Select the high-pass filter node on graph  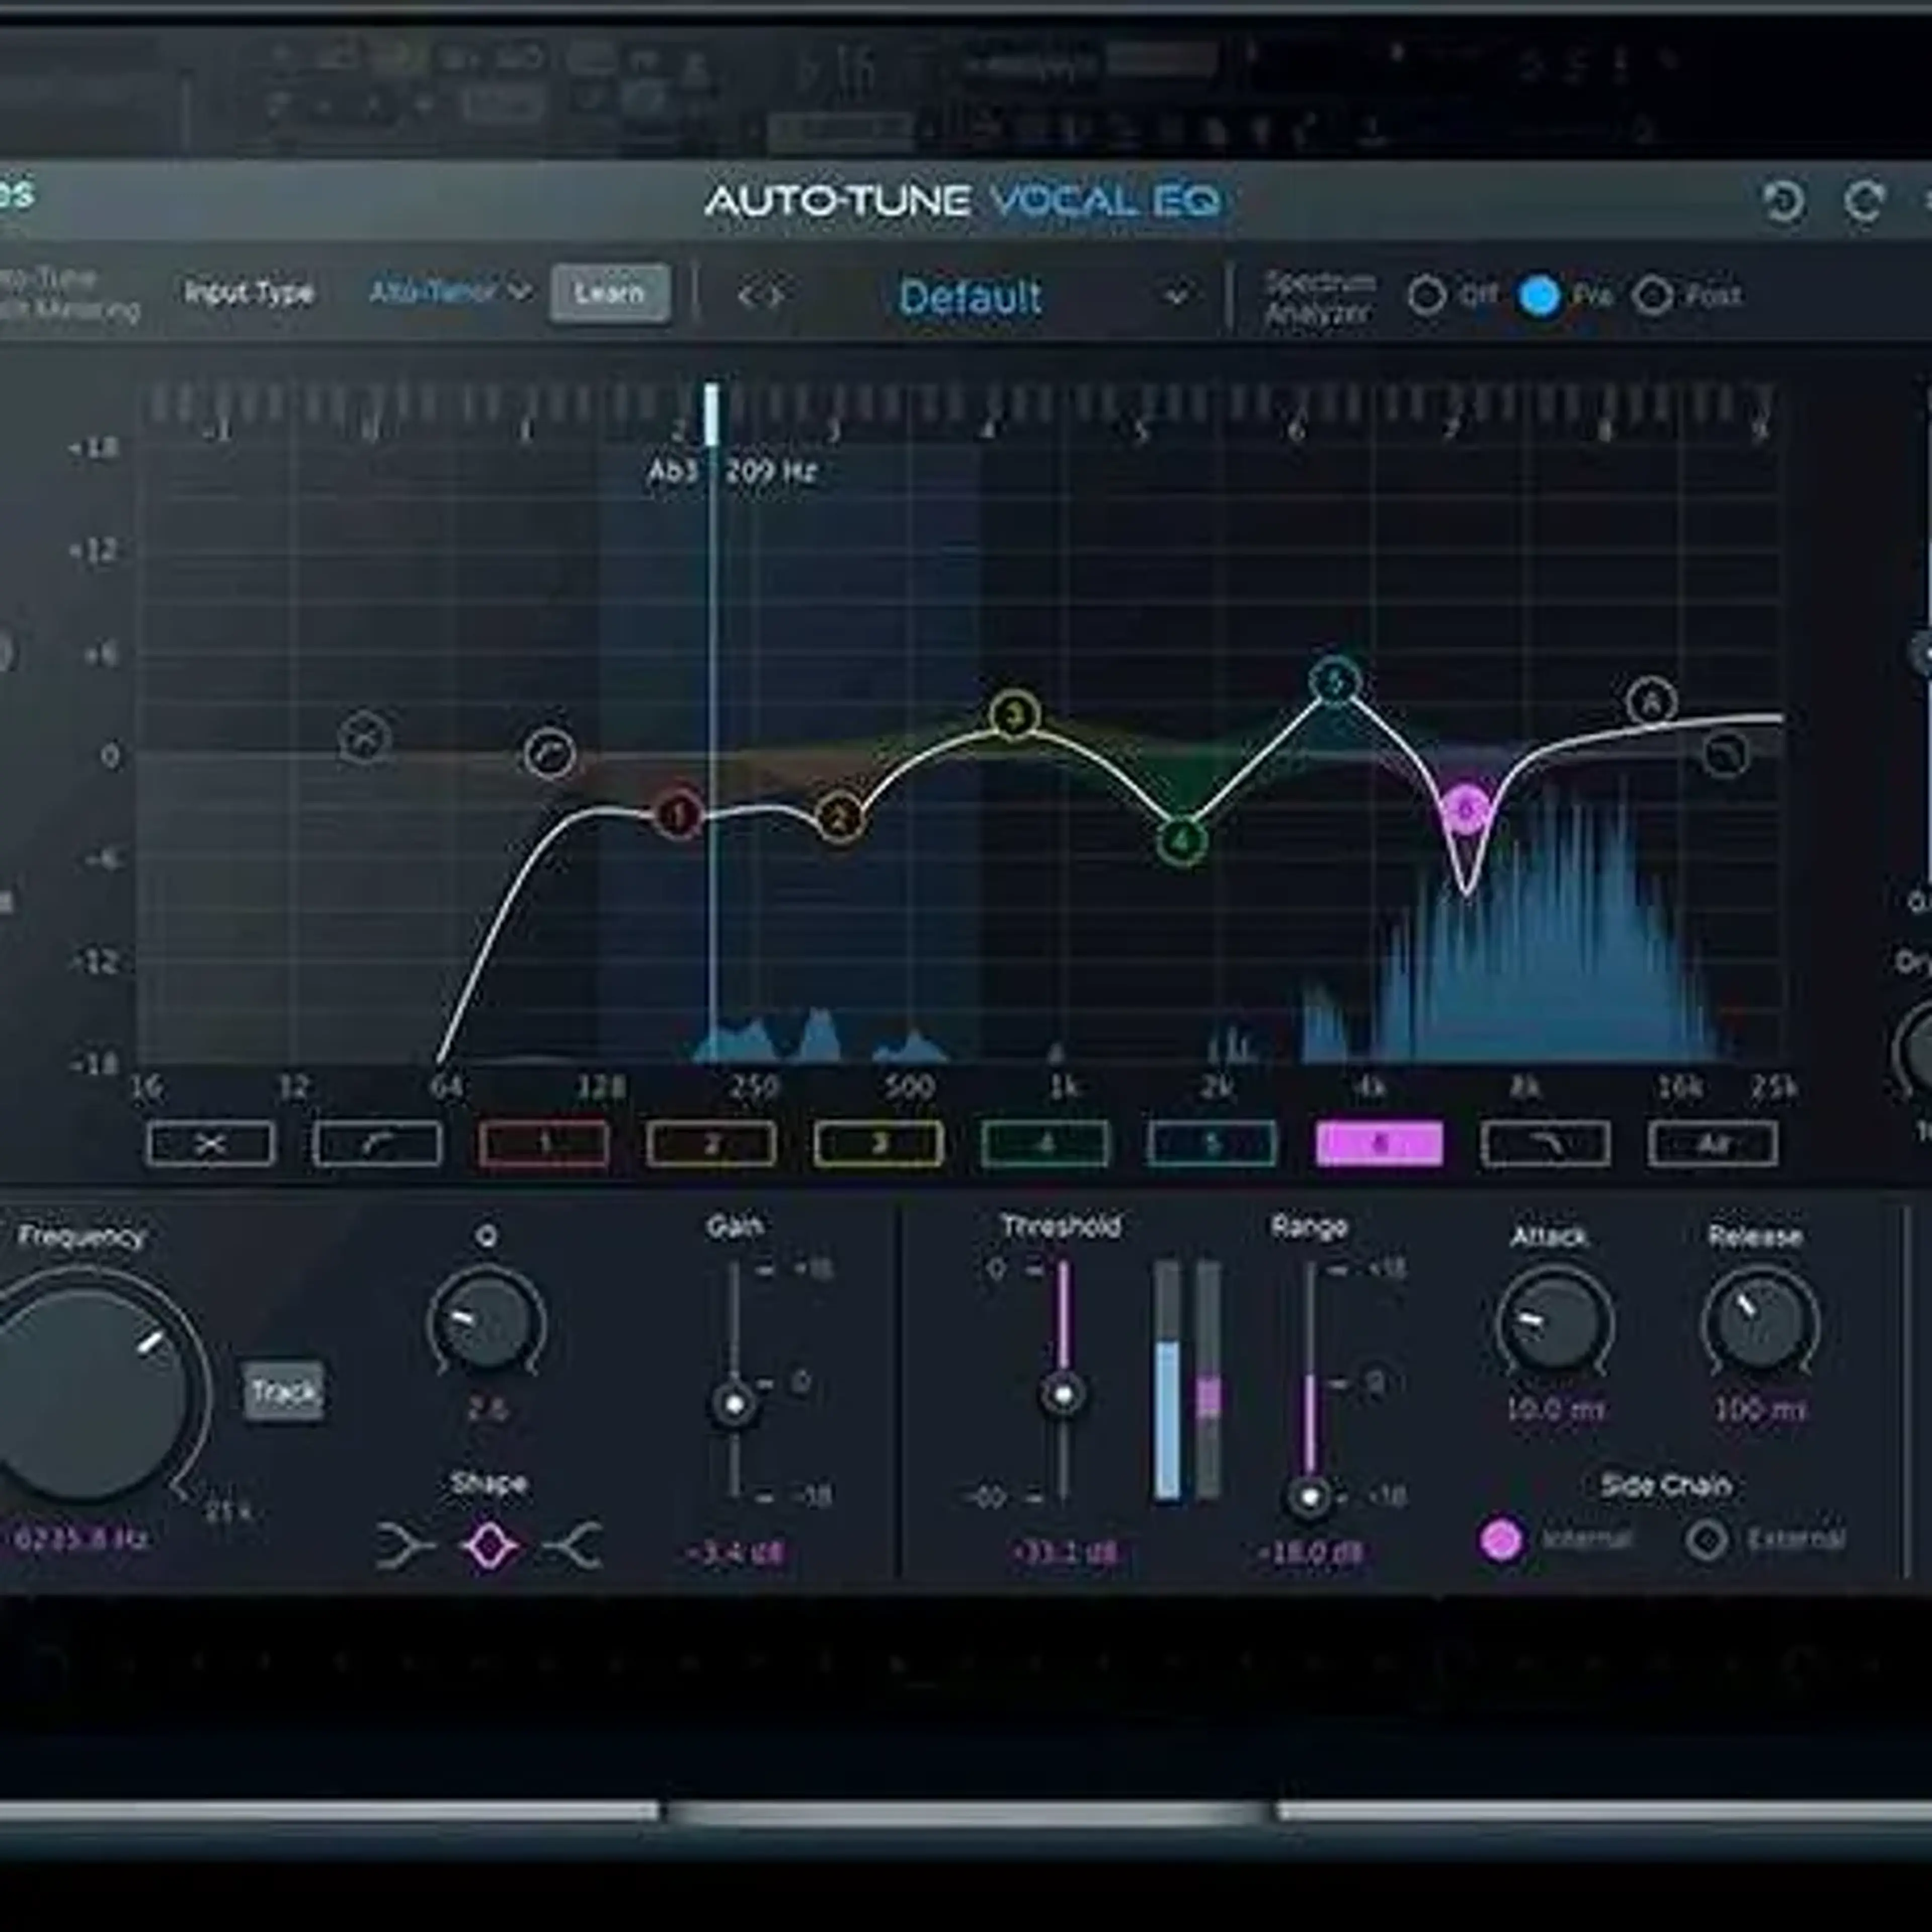[x=364, y=738]
